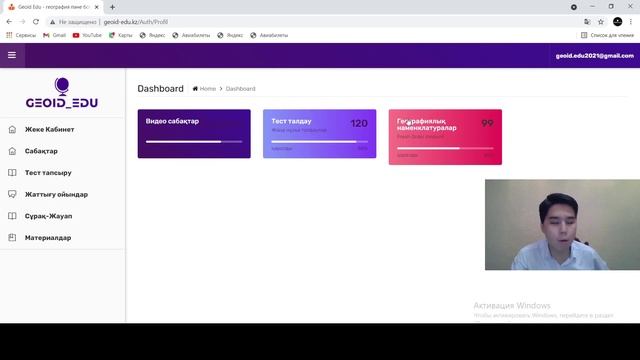Click the not-secure warning icon
The image size is (640, 360).
pyautogui.click(x=52, y=22)
